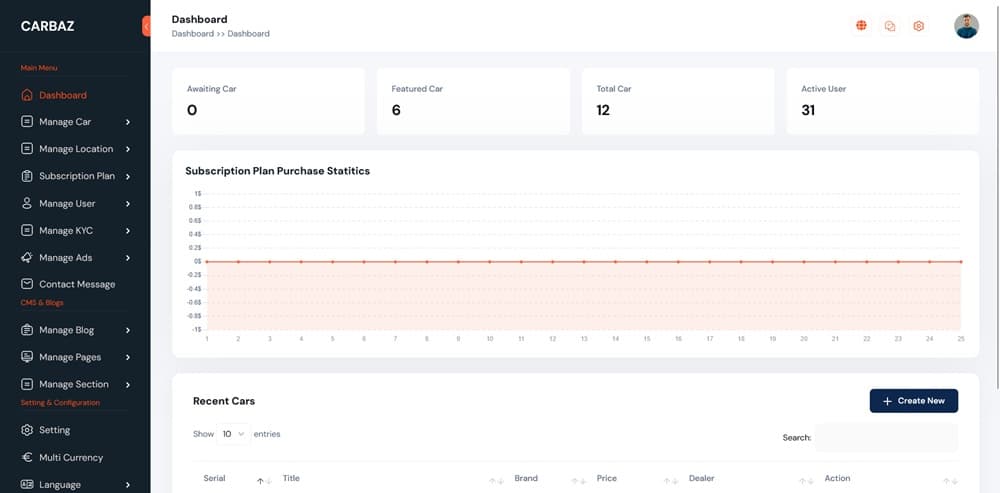Click the Multi Currency euro icon

coord(27,457)
